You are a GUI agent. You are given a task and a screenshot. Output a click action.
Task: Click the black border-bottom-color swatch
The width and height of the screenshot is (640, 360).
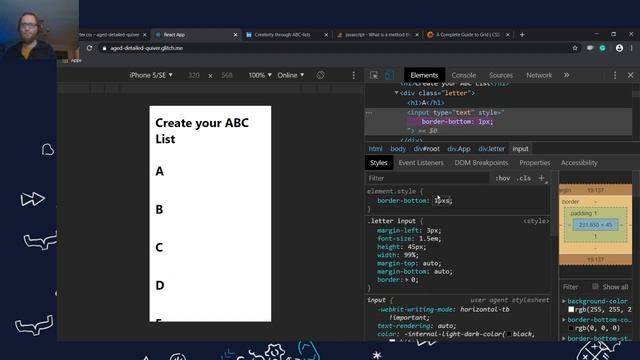pos(571,328)
